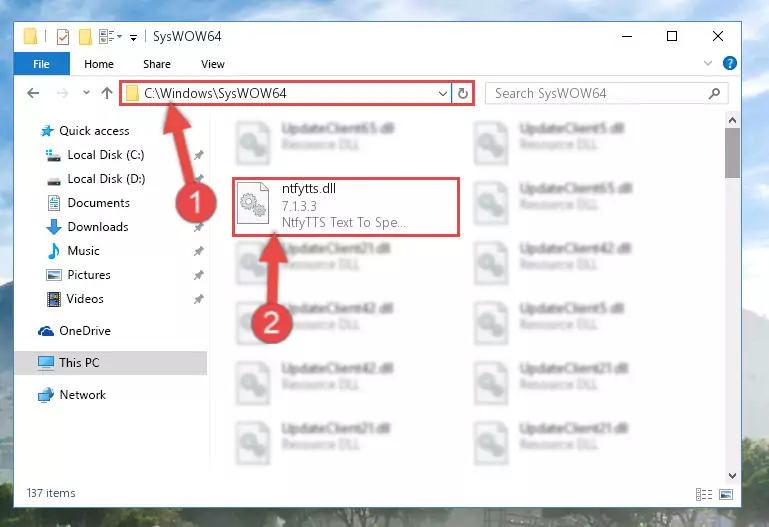Open the File menu tab
The height and width of the screenshot is (527, 769).
pyautogui.click(x=42, y=64)
